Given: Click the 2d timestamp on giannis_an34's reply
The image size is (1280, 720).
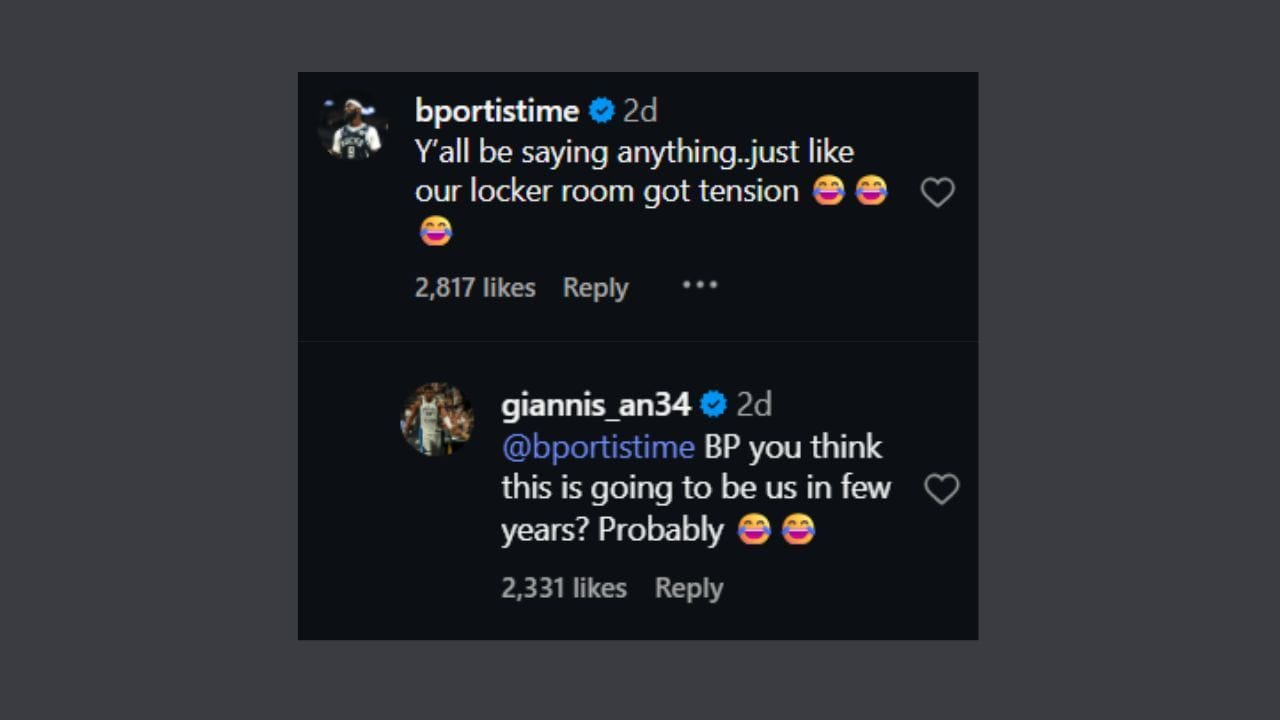Looking at the screenshot, I should coord(754,405).
